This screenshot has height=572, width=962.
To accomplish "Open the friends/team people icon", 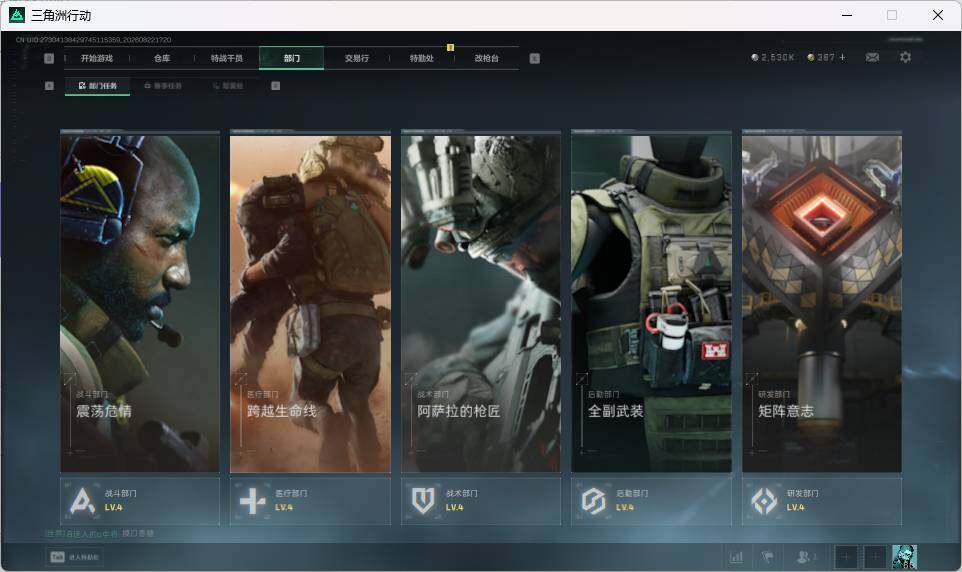I will (x=805, y=557).
